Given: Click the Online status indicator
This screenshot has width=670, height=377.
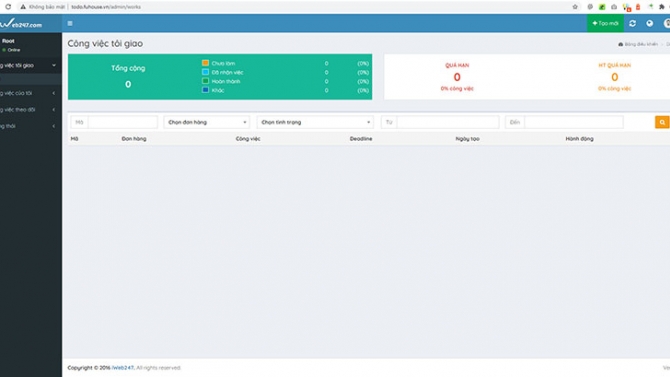Looking at the screenshot, I should click(11, 50).
